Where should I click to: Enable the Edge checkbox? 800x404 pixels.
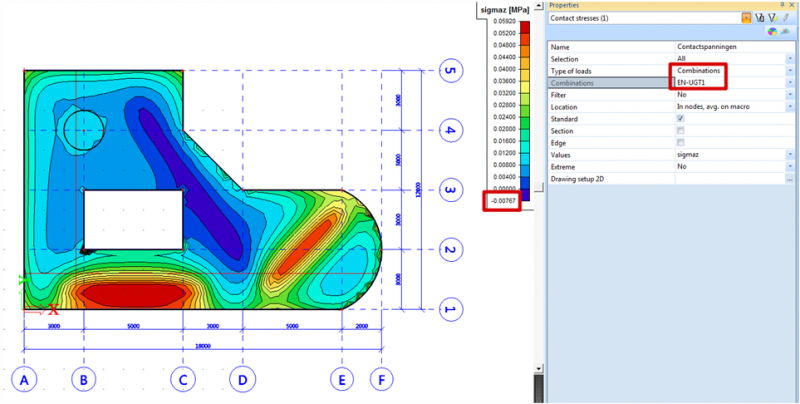tap(681, 142)
